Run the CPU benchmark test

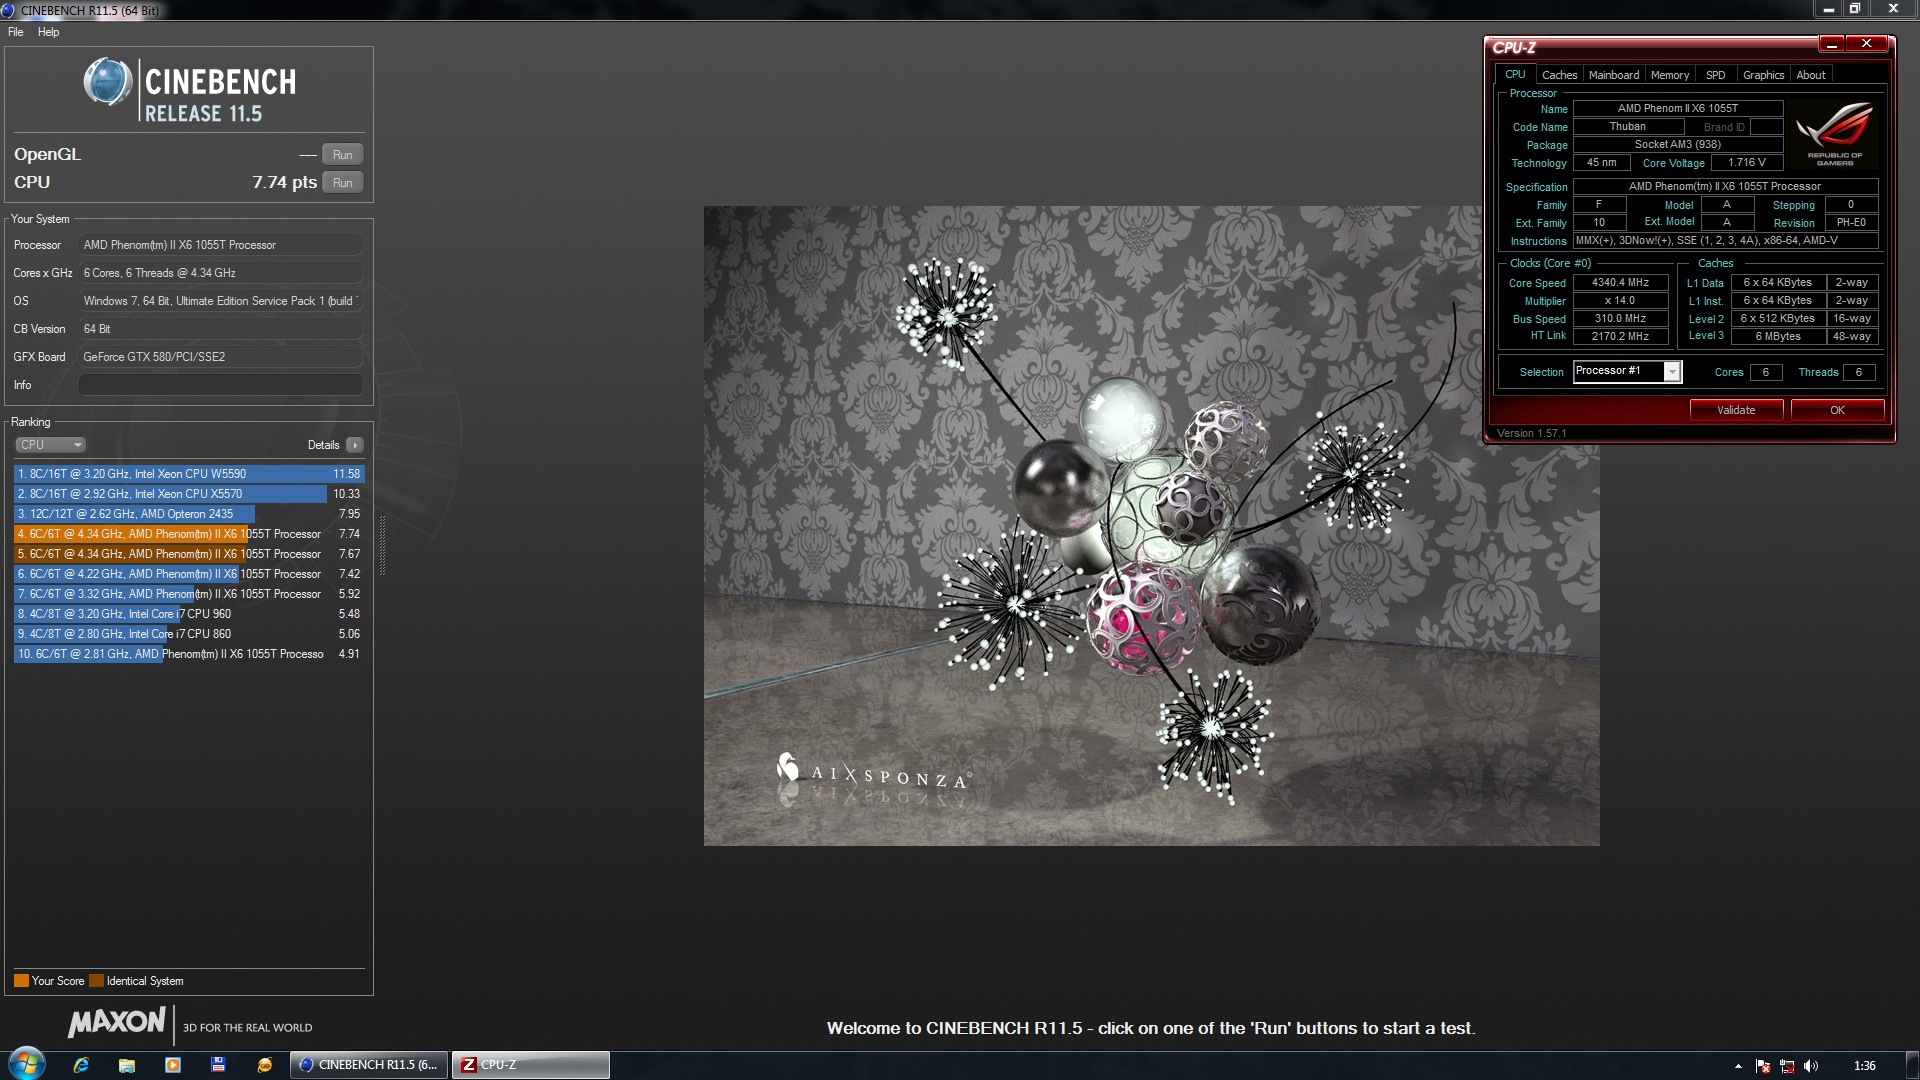point(342,183)
